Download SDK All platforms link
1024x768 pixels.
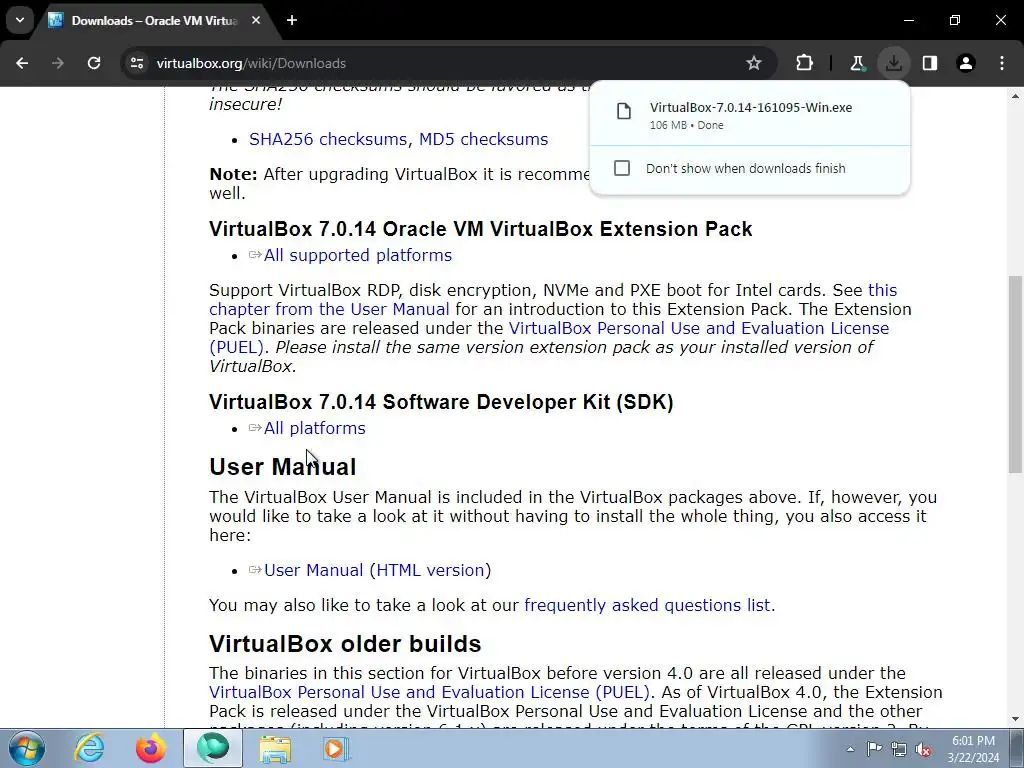[x=314, y=428]
